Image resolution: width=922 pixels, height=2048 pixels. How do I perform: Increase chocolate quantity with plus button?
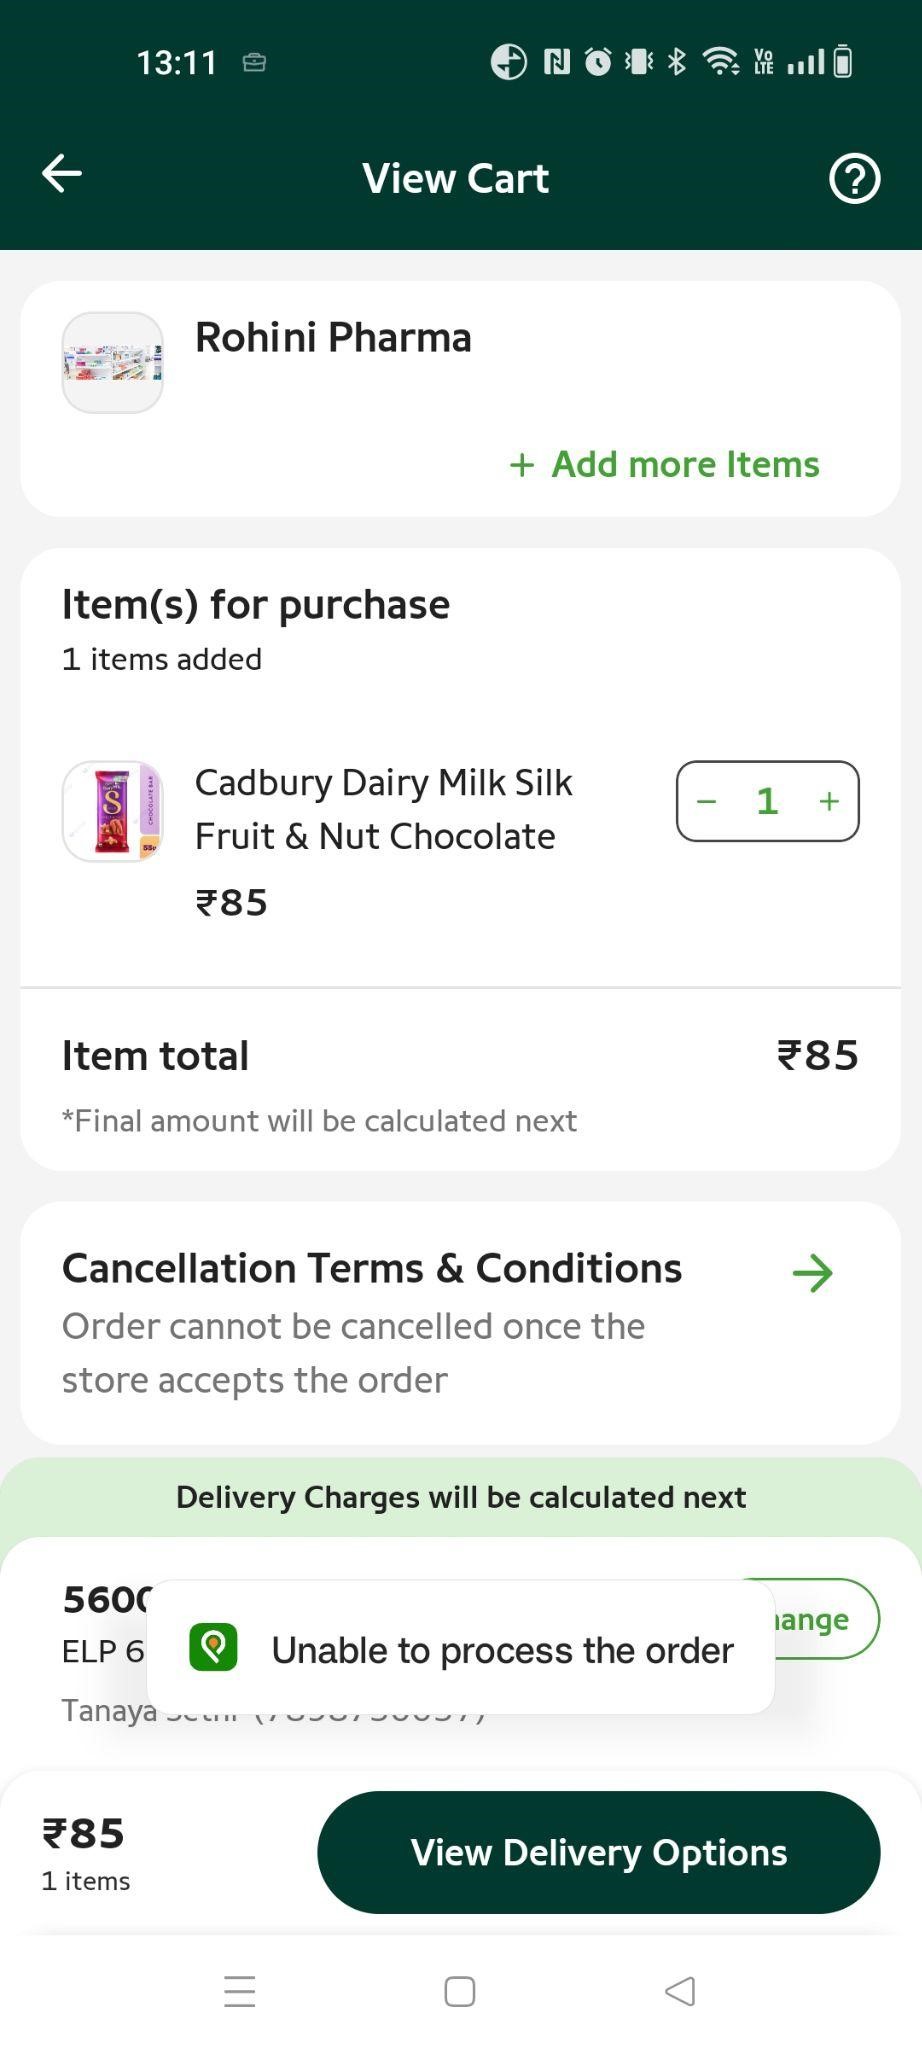coord(829,801)
